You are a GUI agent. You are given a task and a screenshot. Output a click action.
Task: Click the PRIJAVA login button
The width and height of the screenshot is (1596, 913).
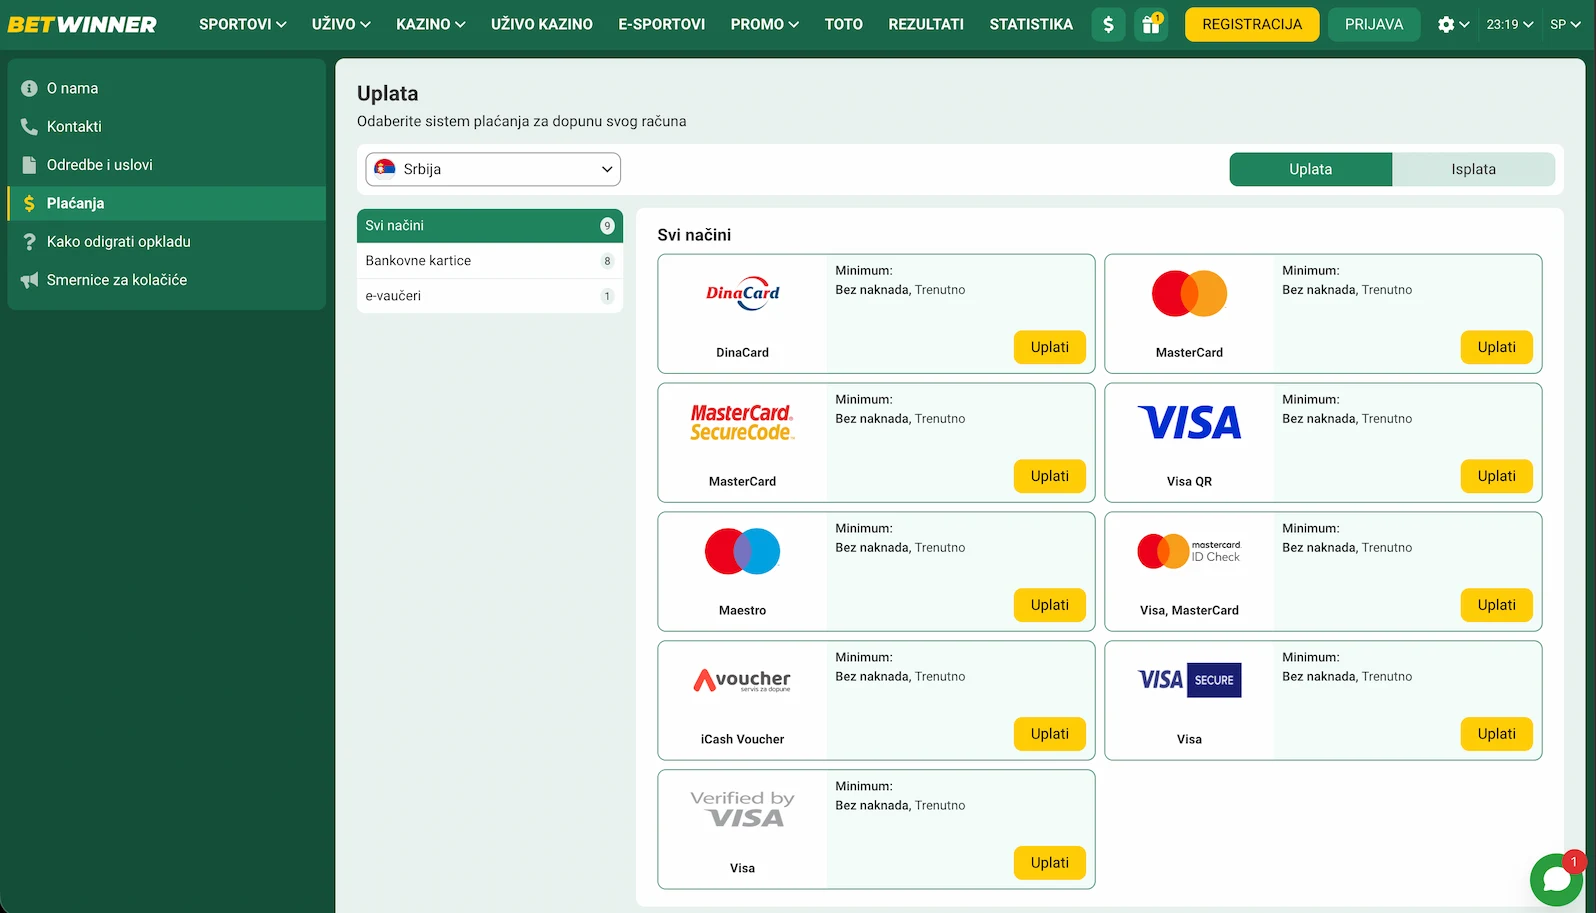1374,24
